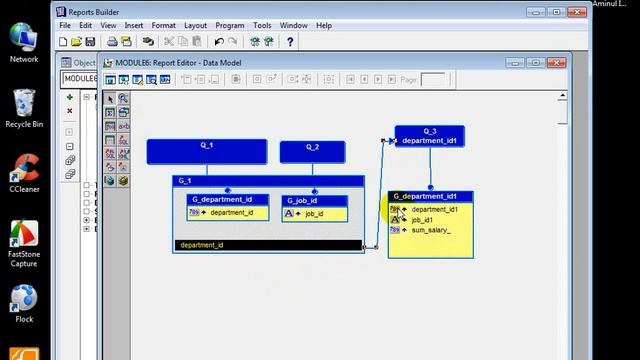This screenshot has height=360, width=640.
Task: Open the Window menu
Action: point(293,25)
